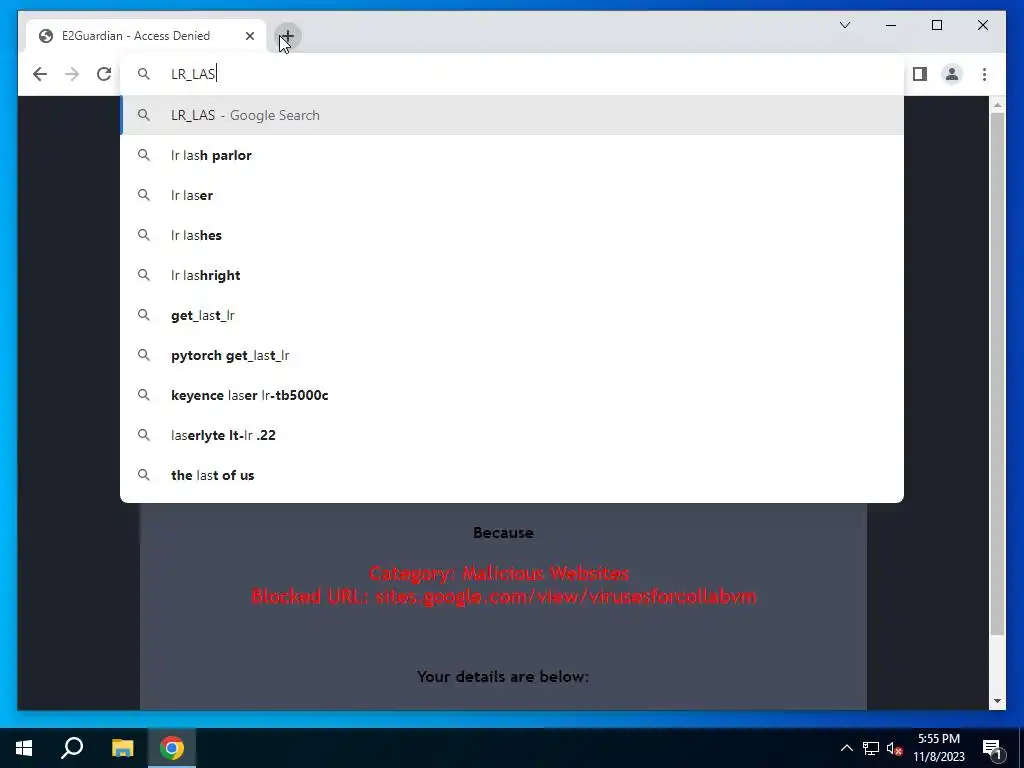This screenshot has width=1024, height=768.
Task: Close the E2Guardian - Access Denied tab
Action: (x=249, y=36)
